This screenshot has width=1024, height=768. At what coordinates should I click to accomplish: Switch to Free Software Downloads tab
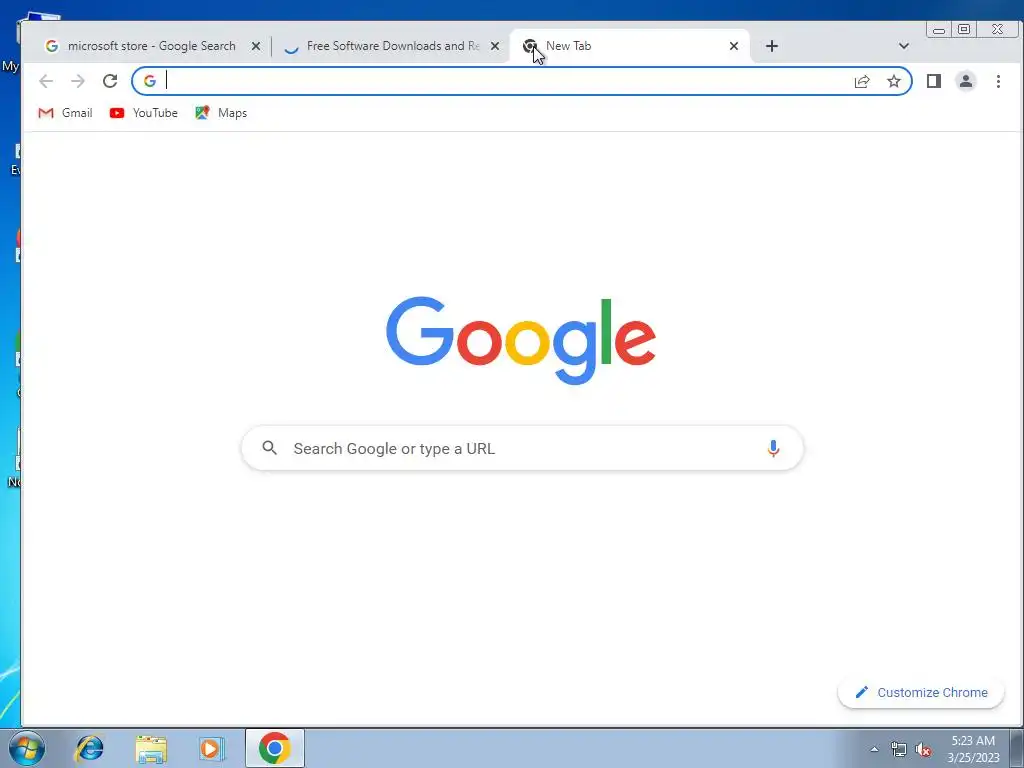391,46
